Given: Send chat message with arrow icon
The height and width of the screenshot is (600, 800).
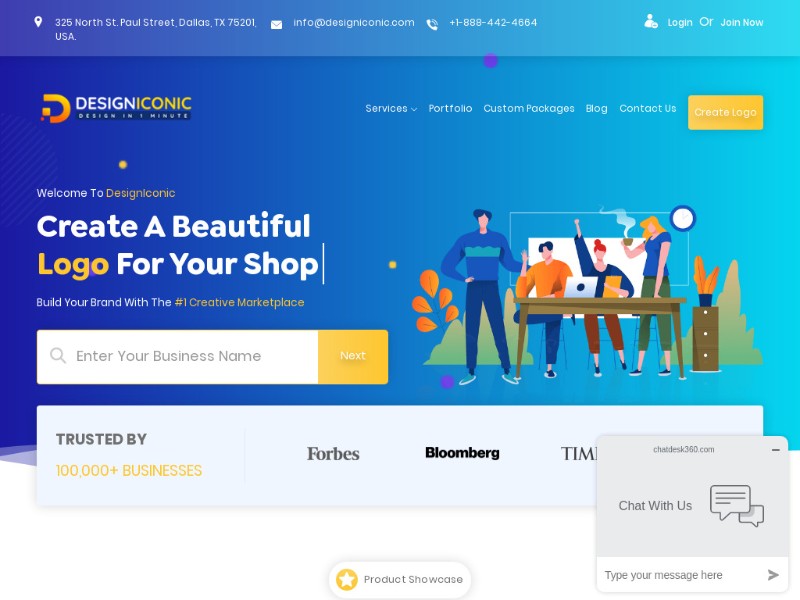Looking at the screenshot, I should pos(773,575).
